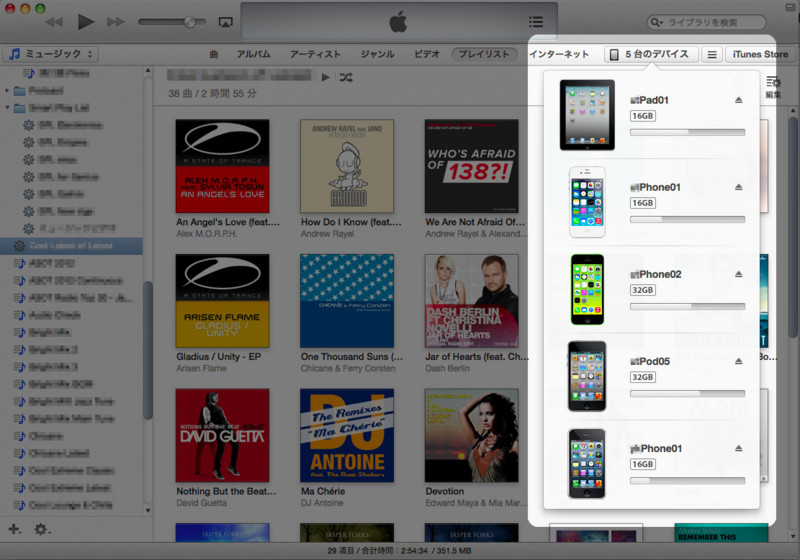Click the sidebar scroll down arrow

pos(148,510)
